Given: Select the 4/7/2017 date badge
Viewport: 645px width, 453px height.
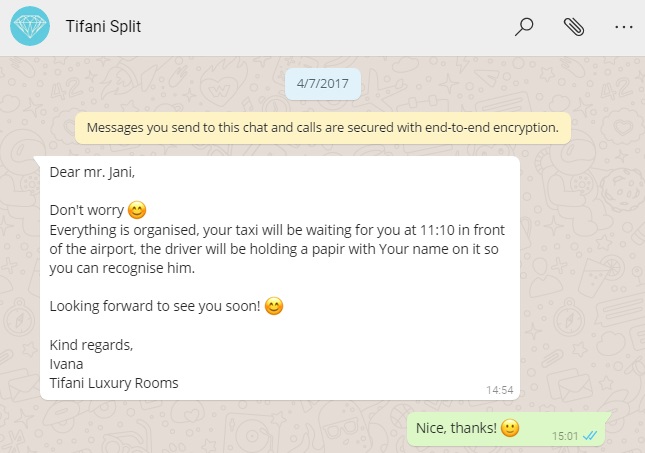Looking at the screenshot, I should coord(323,84).
